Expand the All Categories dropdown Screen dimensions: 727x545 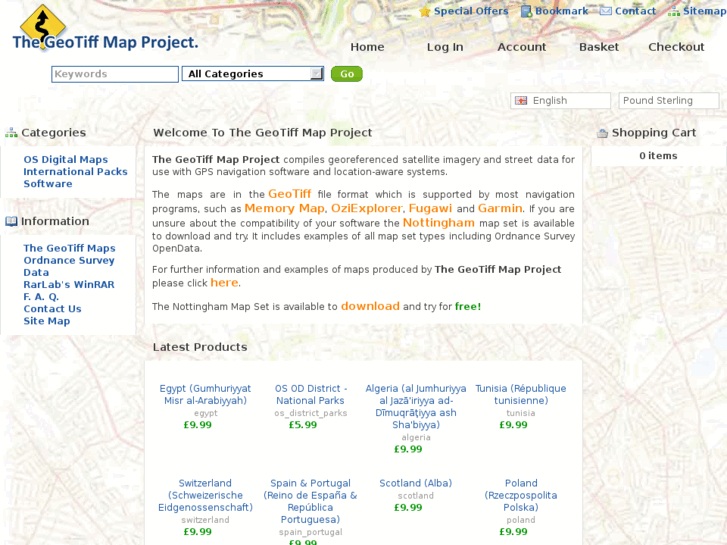[x=253, y=74]
